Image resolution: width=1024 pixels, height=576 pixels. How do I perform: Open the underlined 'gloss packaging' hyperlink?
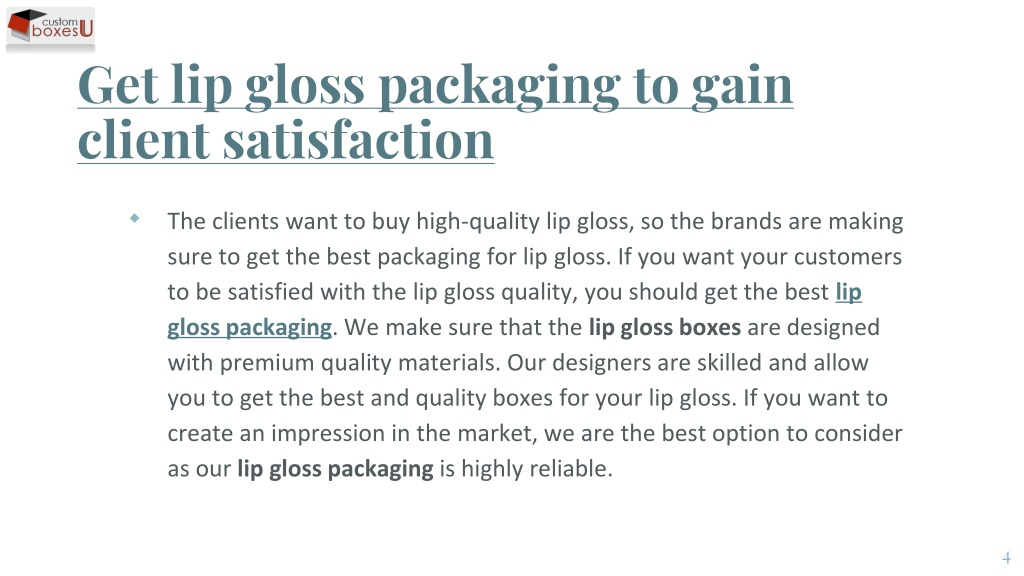pyautogui.click(x=249, y=327)
